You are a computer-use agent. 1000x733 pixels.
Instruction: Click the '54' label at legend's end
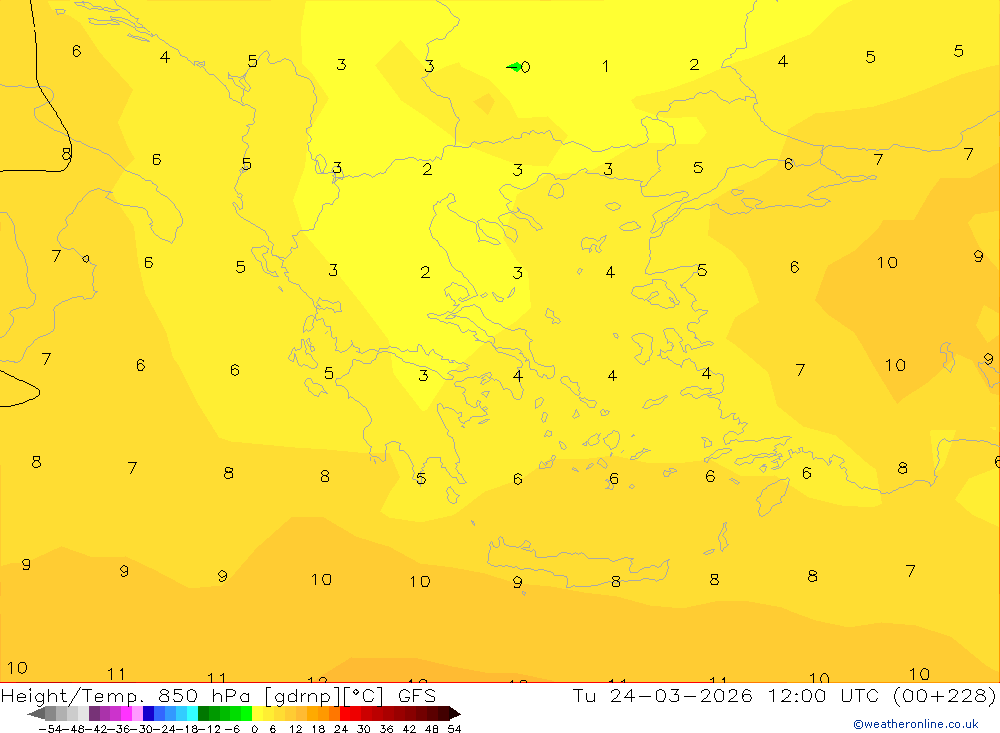454,729
